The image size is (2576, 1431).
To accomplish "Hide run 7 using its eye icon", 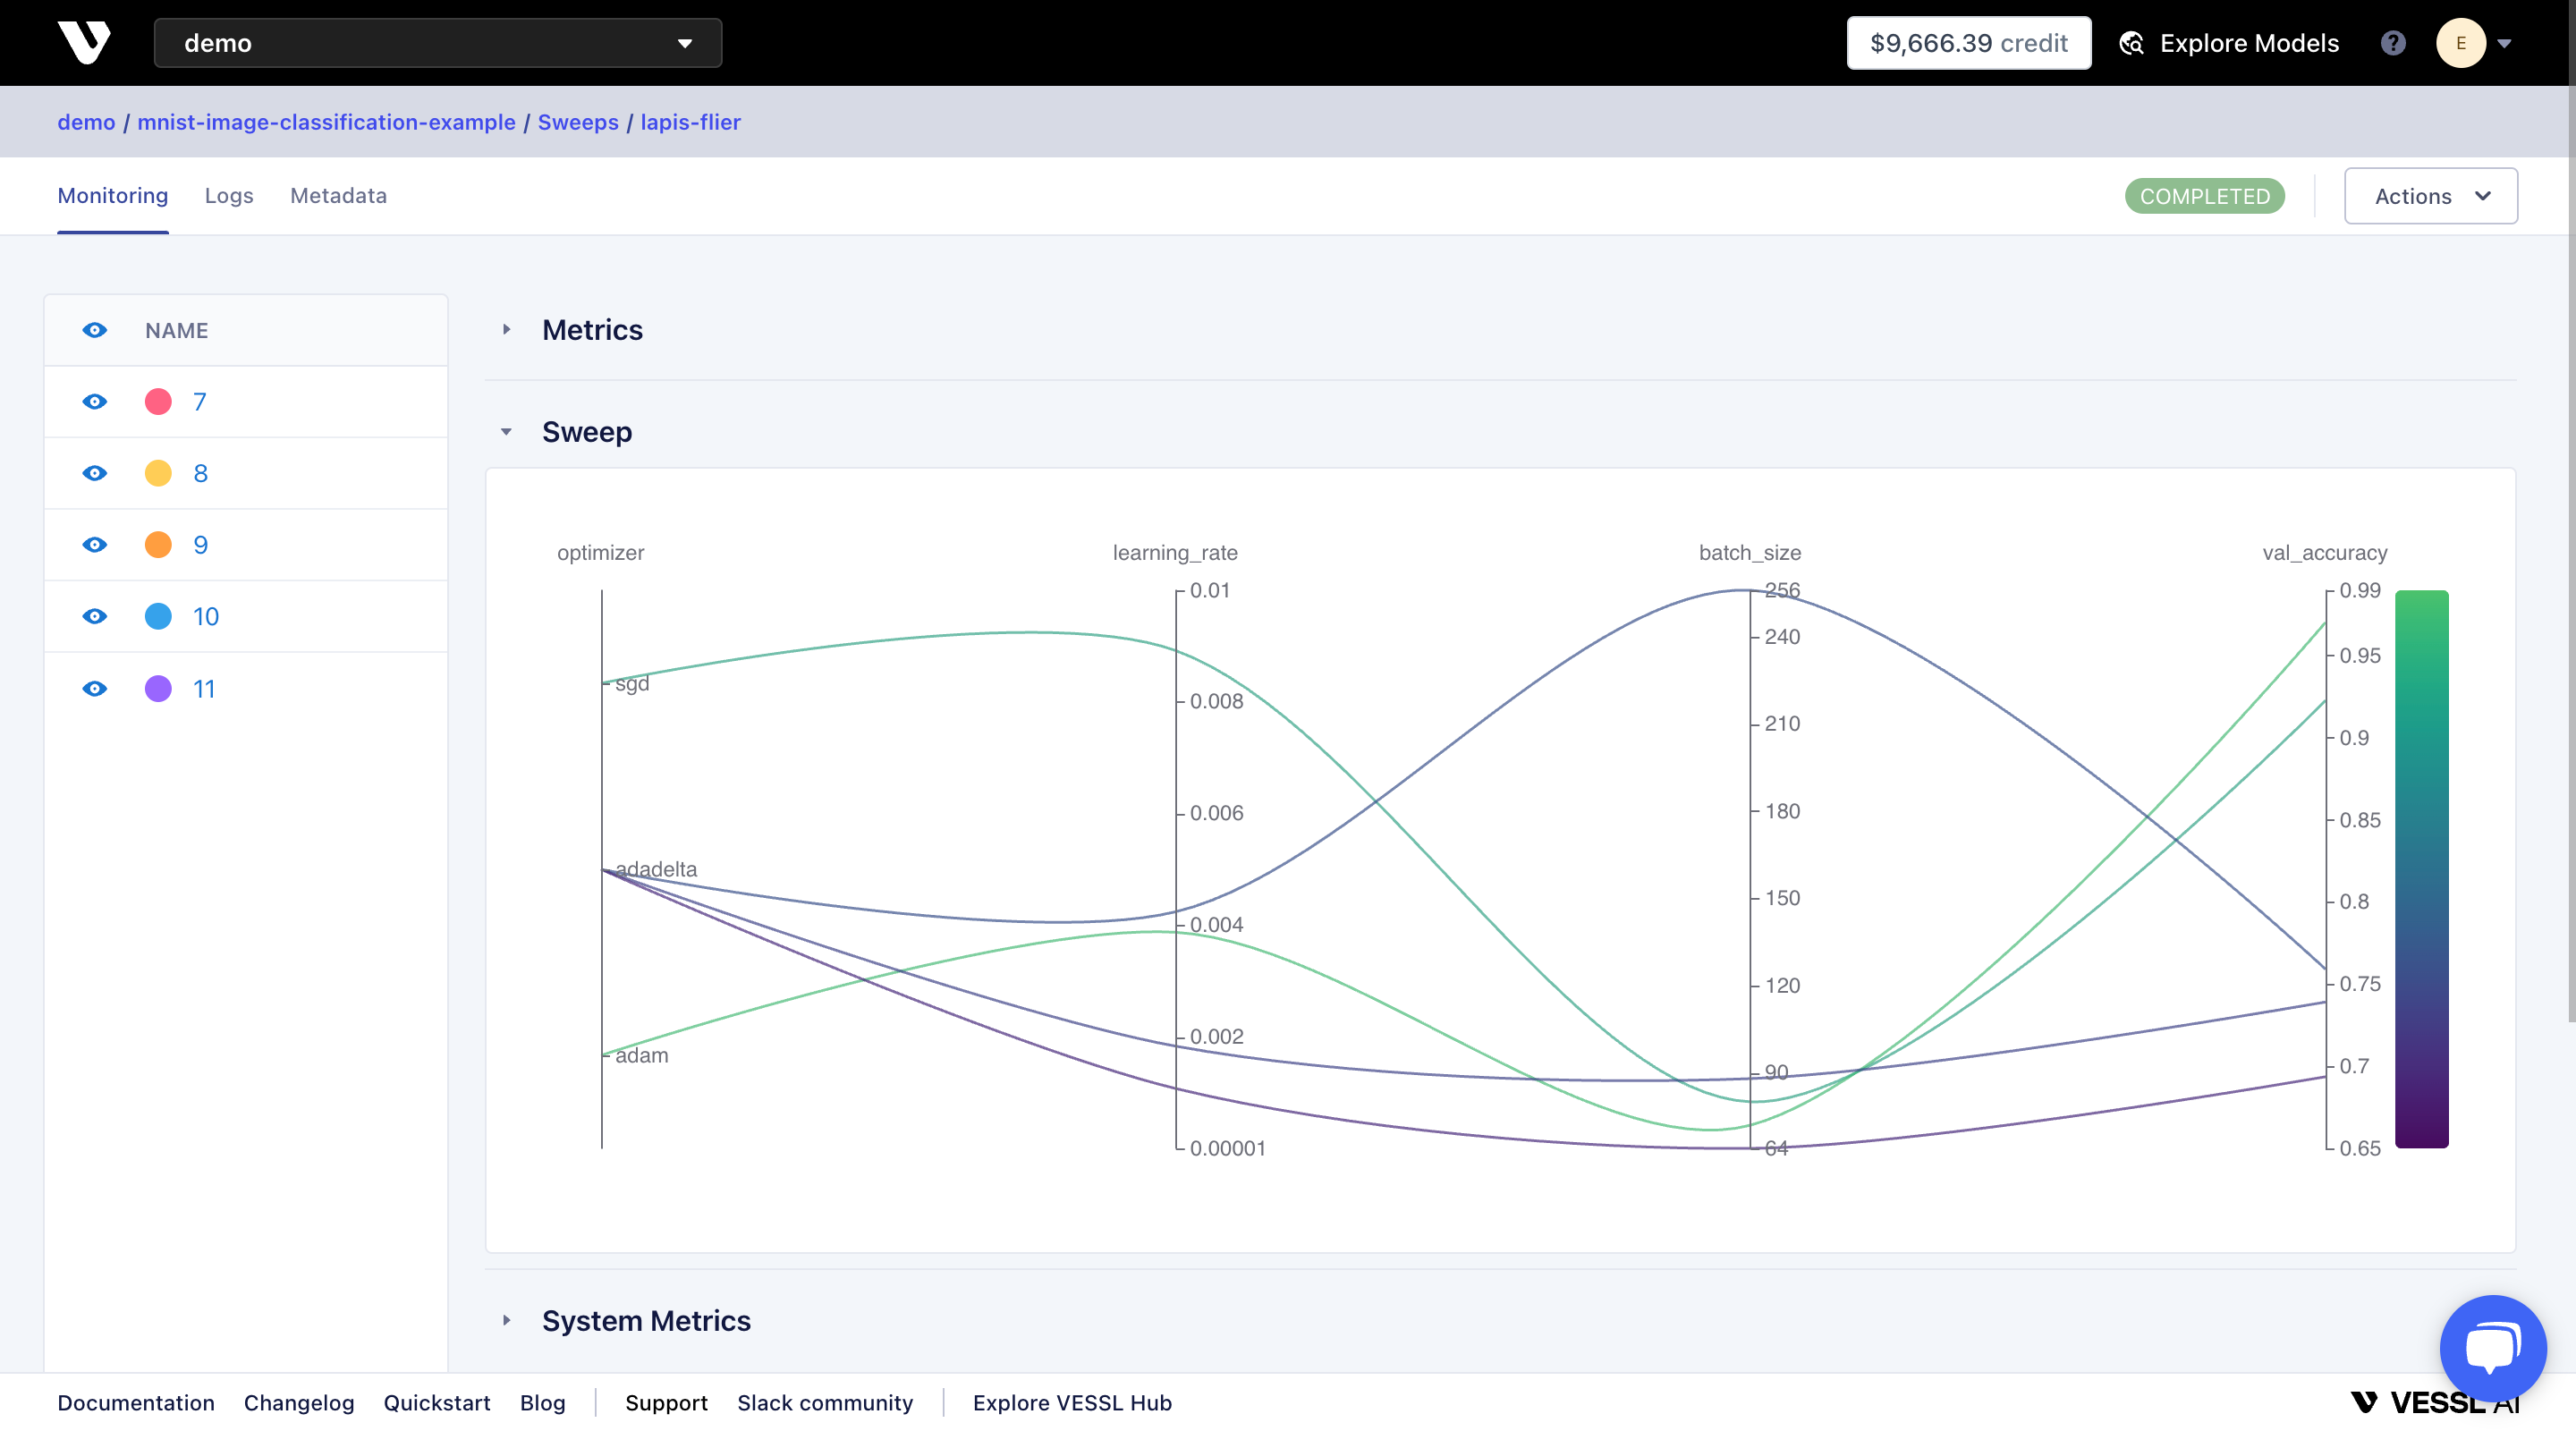I will coord(95,402).
